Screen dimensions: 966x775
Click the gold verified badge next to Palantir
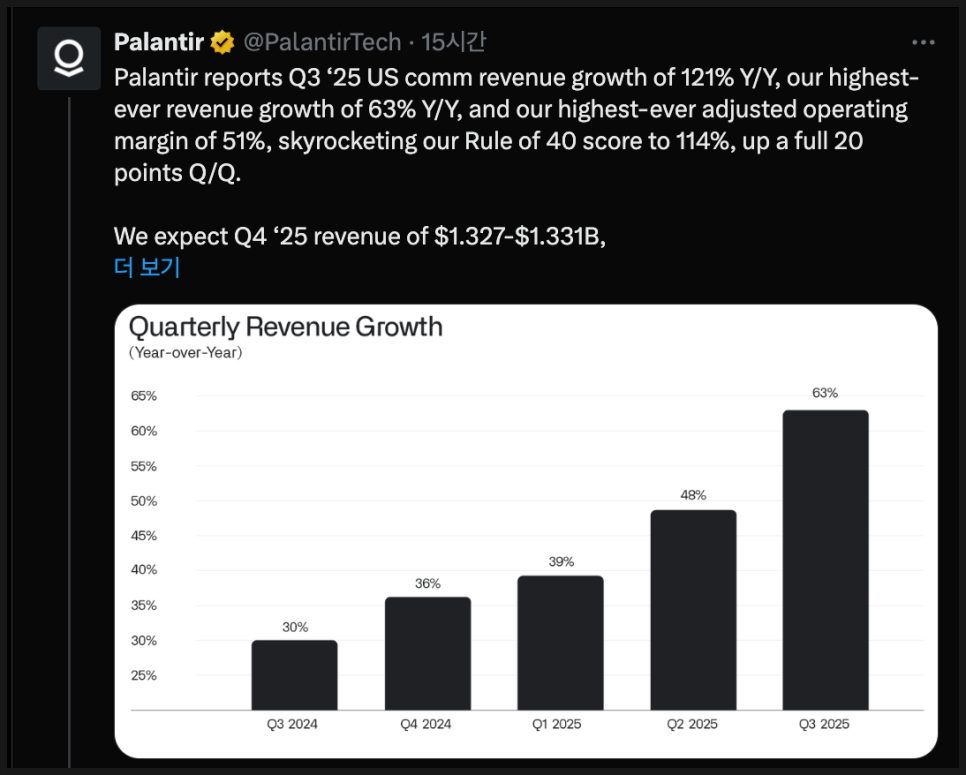[x=222, y=43]
